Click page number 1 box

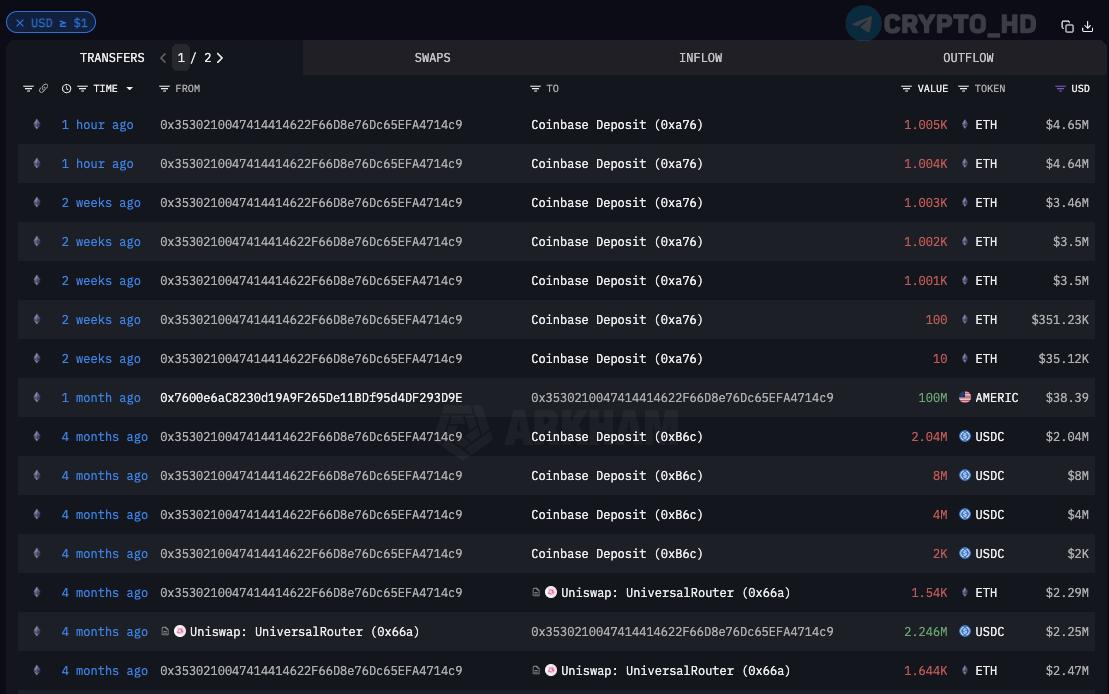point(181,58)
